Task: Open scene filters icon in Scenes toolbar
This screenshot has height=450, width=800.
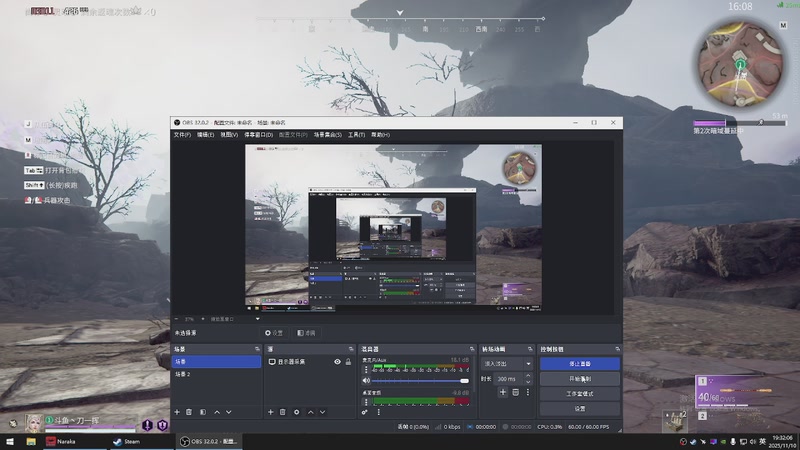Action: point(203,412)
